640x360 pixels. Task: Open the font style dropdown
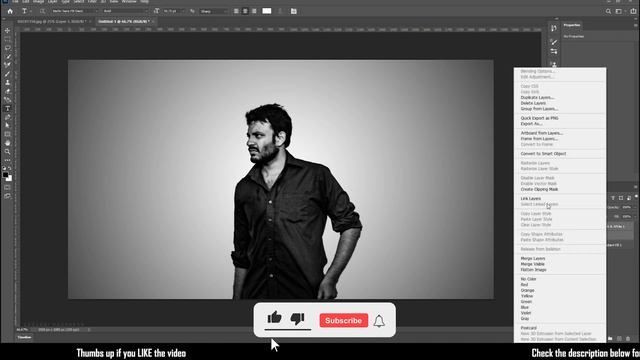click(125, 11)
